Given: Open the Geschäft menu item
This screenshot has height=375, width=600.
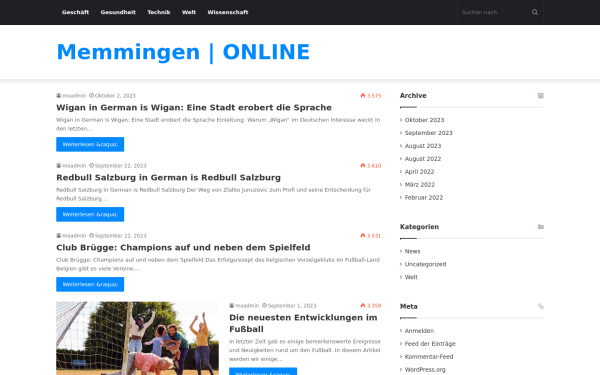Looking at the screenshot, I should tap(75, 12).
